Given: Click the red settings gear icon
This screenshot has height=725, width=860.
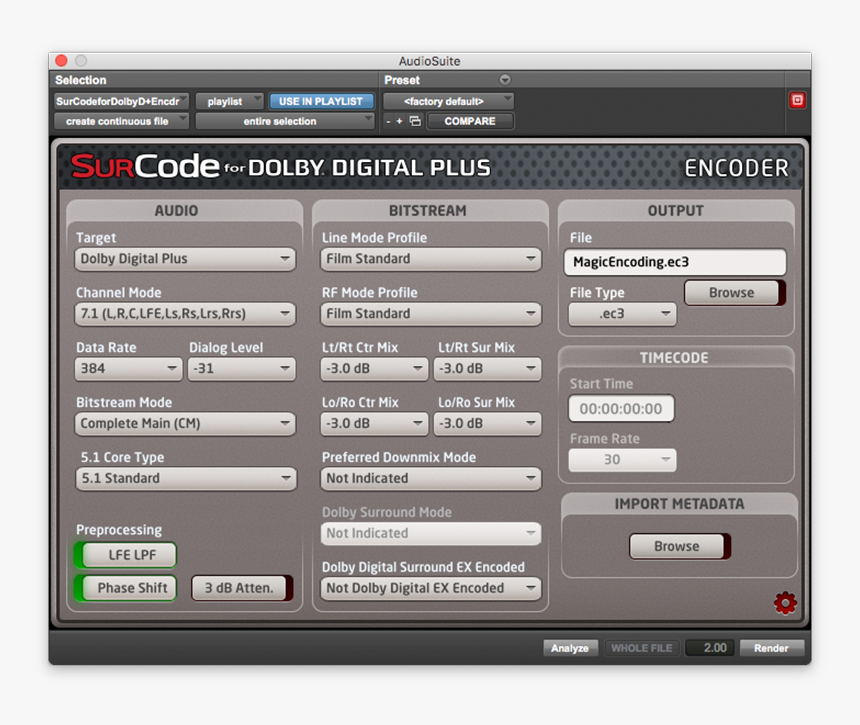Looking at the screenshot, I should click(x=785, y=603).
